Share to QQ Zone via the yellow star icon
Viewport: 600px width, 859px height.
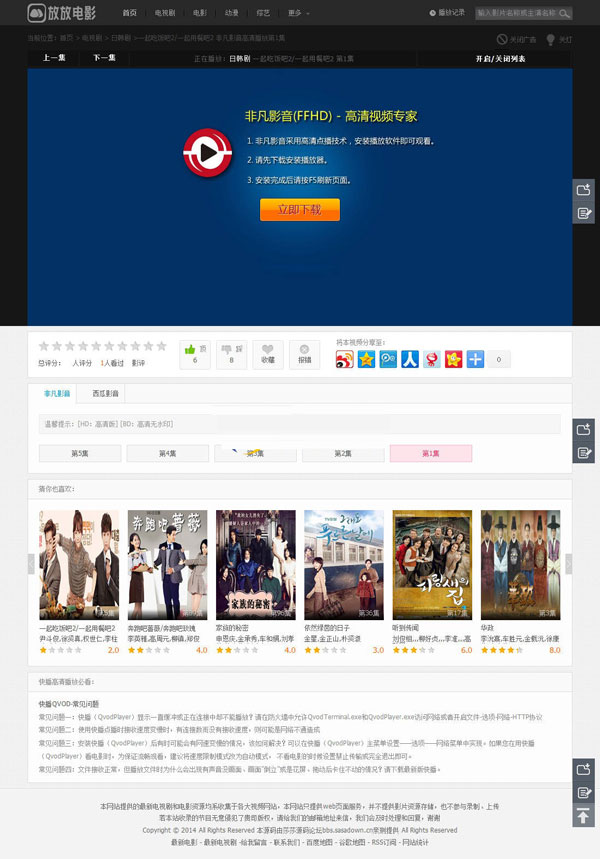(x=366, y=359)
